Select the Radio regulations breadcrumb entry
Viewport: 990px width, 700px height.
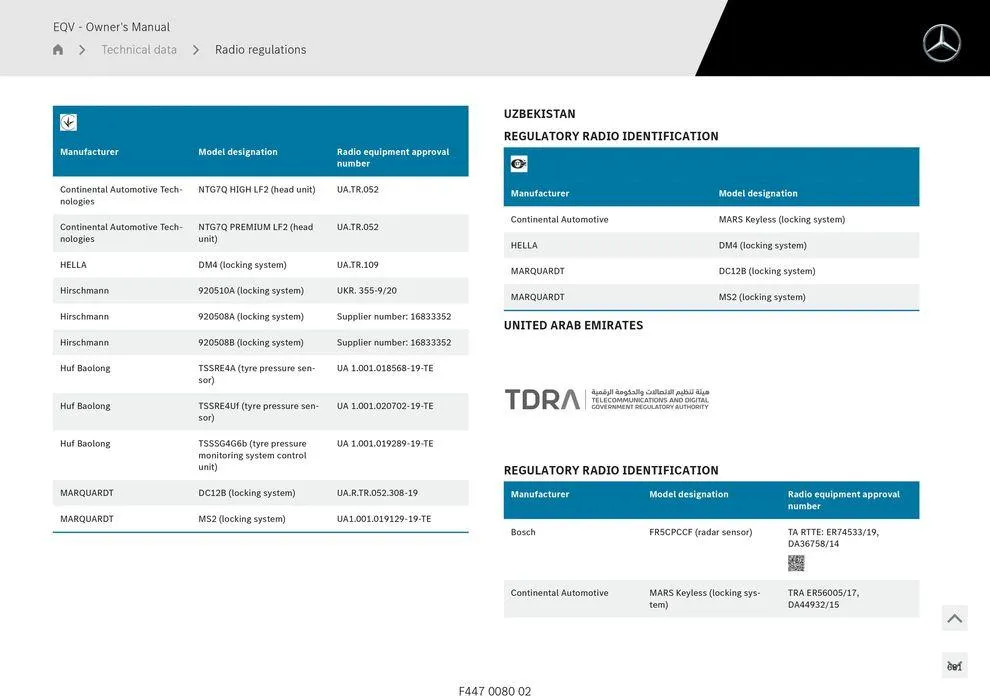(x=260, y=47)
